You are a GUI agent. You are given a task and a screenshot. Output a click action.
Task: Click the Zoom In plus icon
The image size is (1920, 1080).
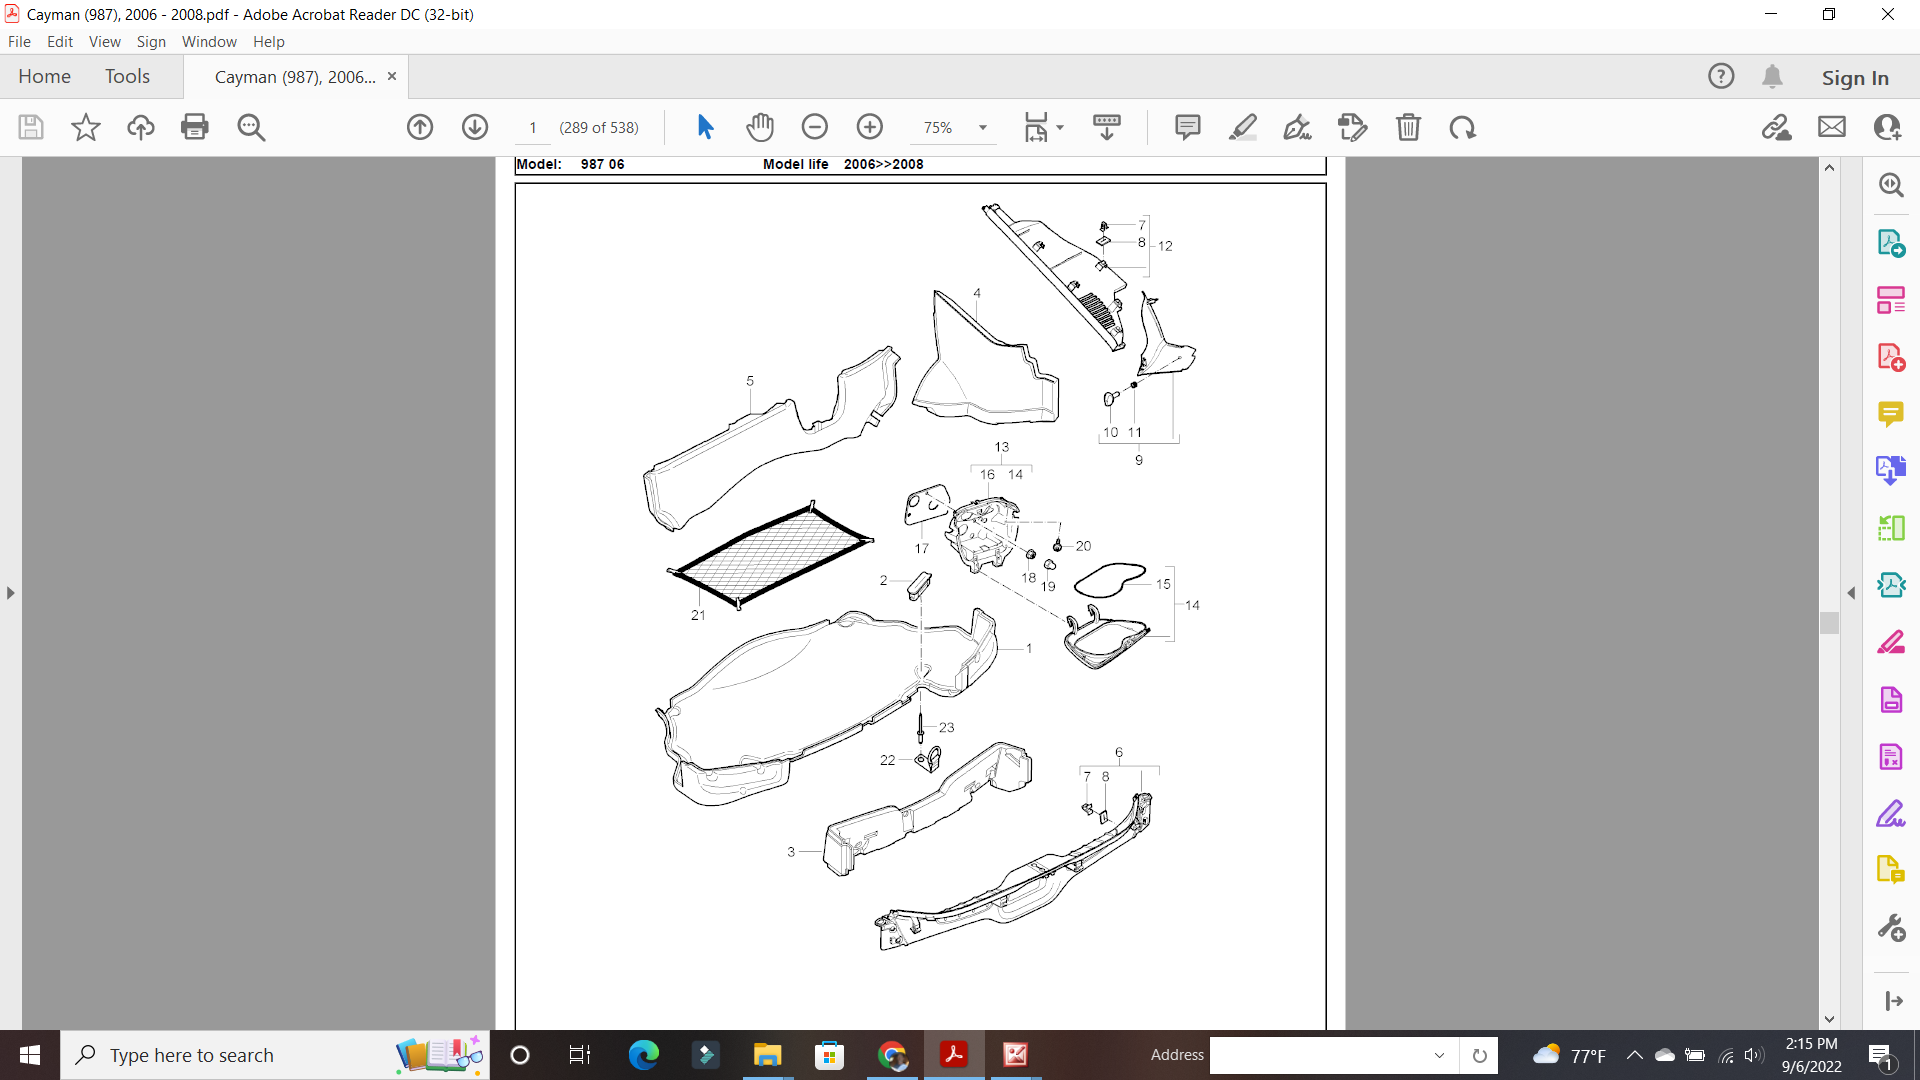pyautogui.click(x=870, y=127)
